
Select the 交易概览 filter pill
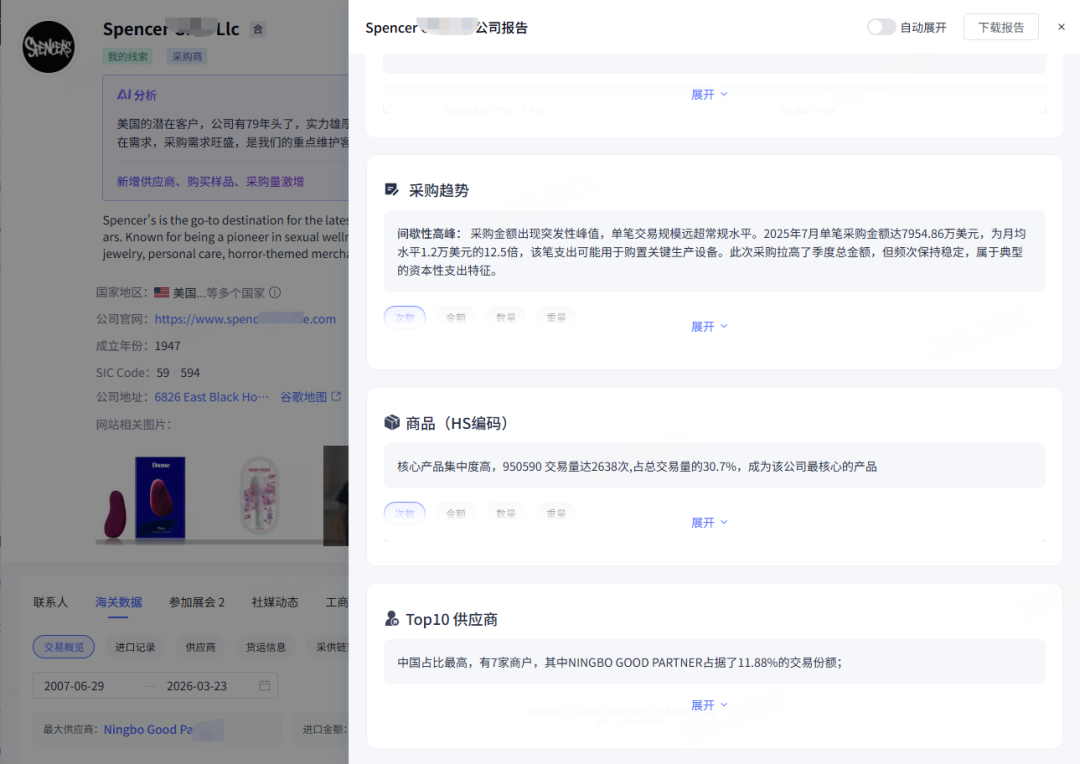(63, 647)
